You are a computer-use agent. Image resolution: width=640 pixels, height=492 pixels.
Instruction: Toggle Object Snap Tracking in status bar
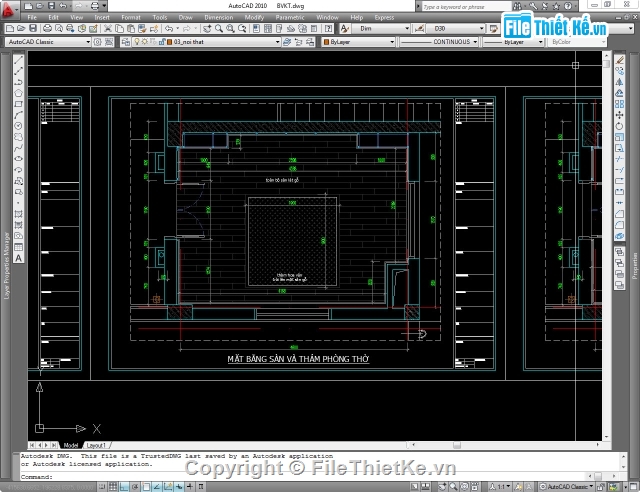point(157,487)
